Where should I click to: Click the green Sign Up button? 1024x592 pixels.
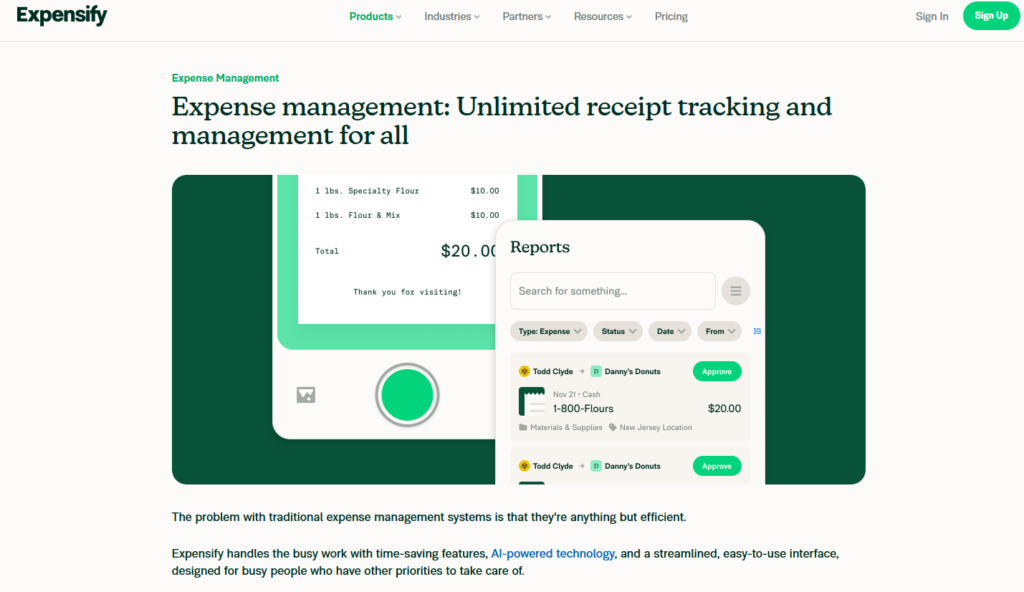[x=991, y=16]
